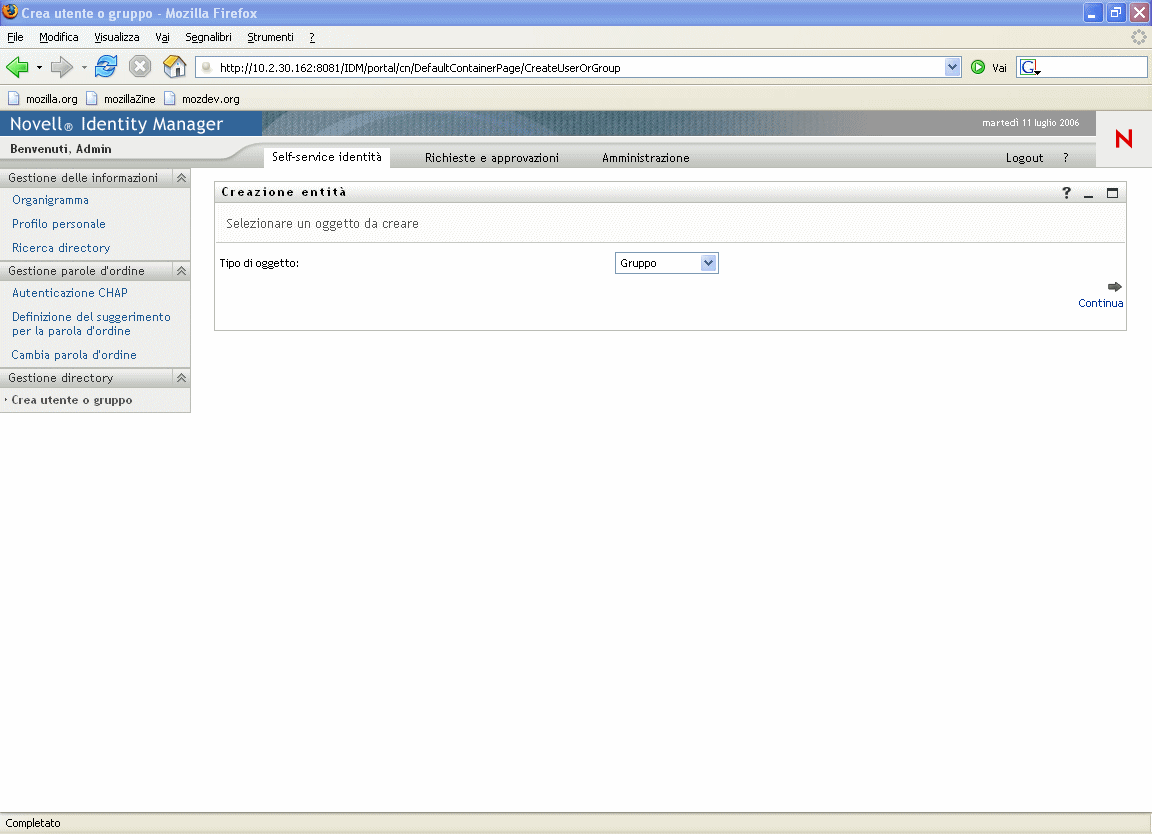Click inside the URL address field

(580, 68)
